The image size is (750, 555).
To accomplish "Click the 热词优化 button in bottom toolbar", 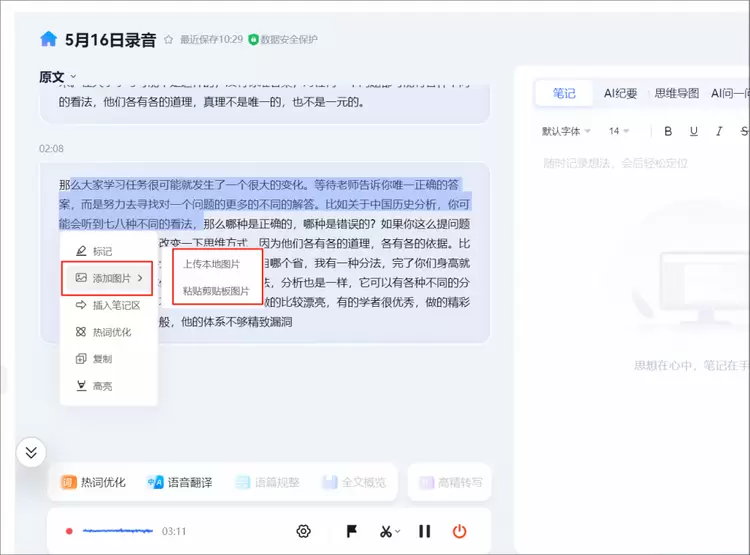I will pyautogui.click(x=93, y=482).
